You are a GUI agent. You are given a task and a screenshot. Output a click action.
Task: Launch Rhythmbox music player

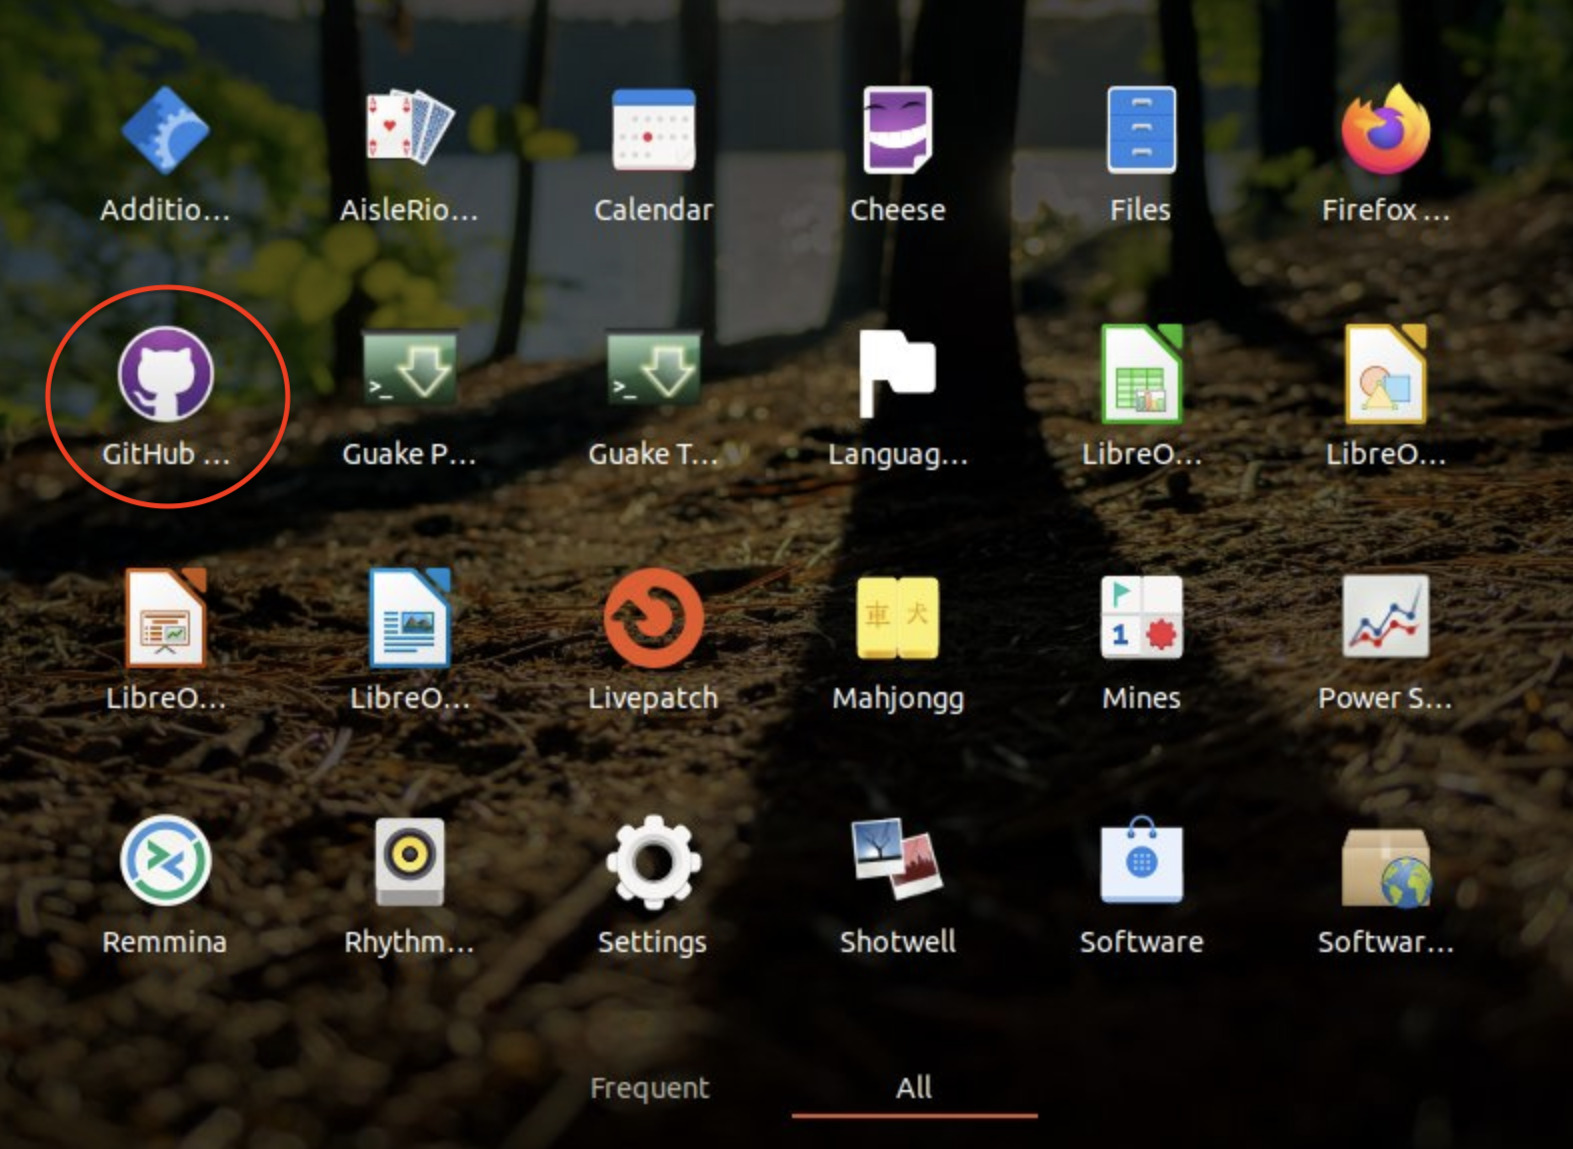click(x=408, y=861)
